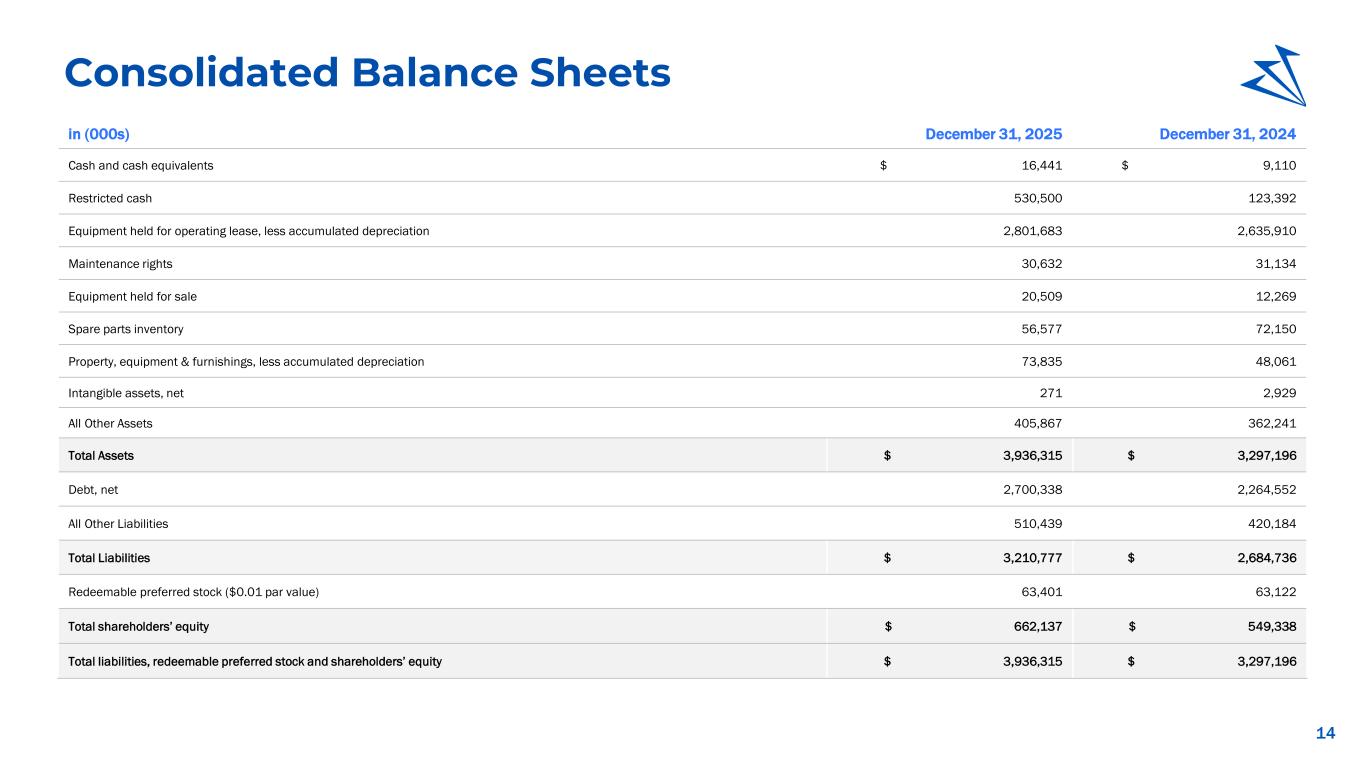The height and width of the screenshot is (768, 1365).
Task: Click the Total Liabilities row label
Action: (109, 558)
